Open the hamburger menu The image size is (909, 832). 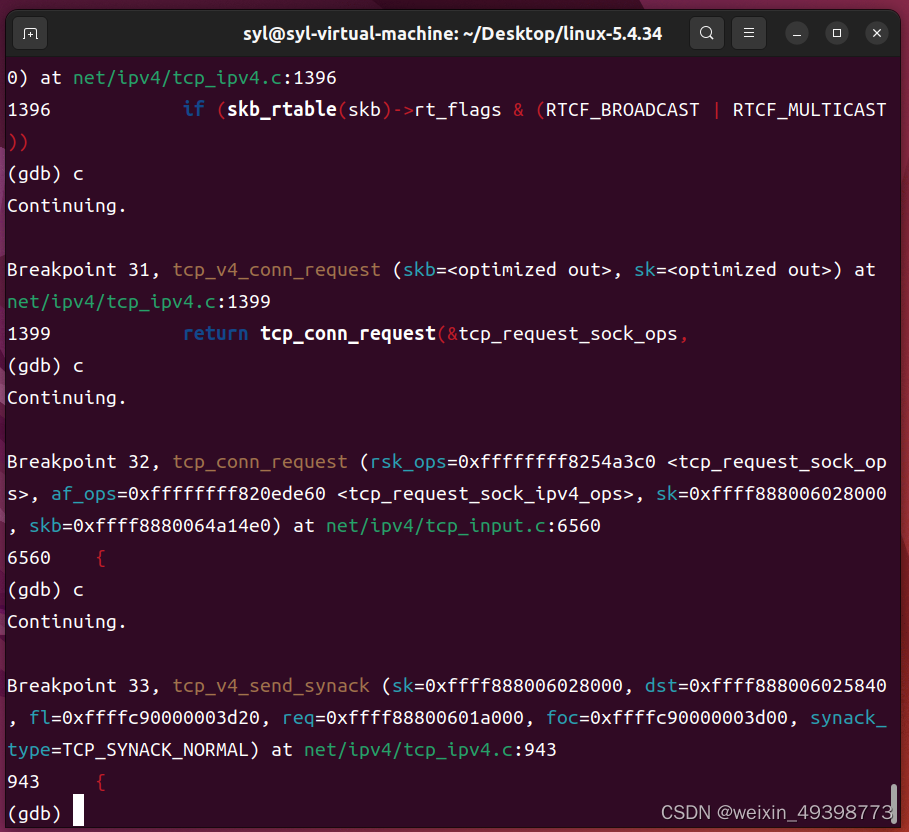click(748, 33)
